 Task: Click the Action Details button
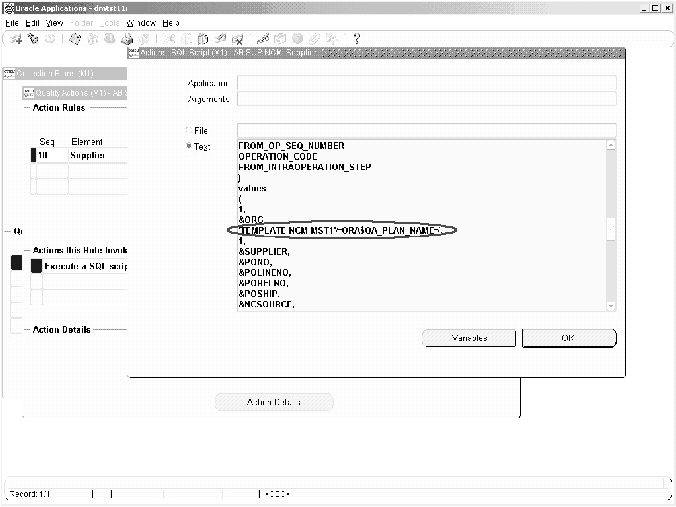(x=274, y=402)
